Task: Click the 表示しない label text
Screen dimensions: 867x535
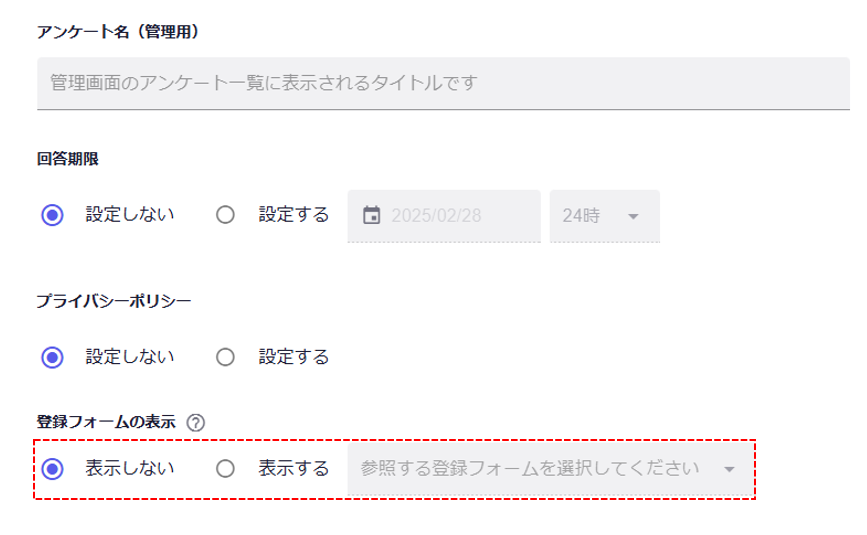Action: [130, 468]
